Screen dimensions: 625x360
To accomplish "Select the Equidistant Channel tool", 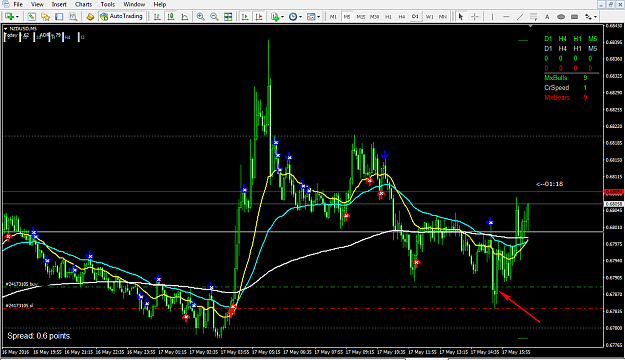I will (x=533, y=17).
